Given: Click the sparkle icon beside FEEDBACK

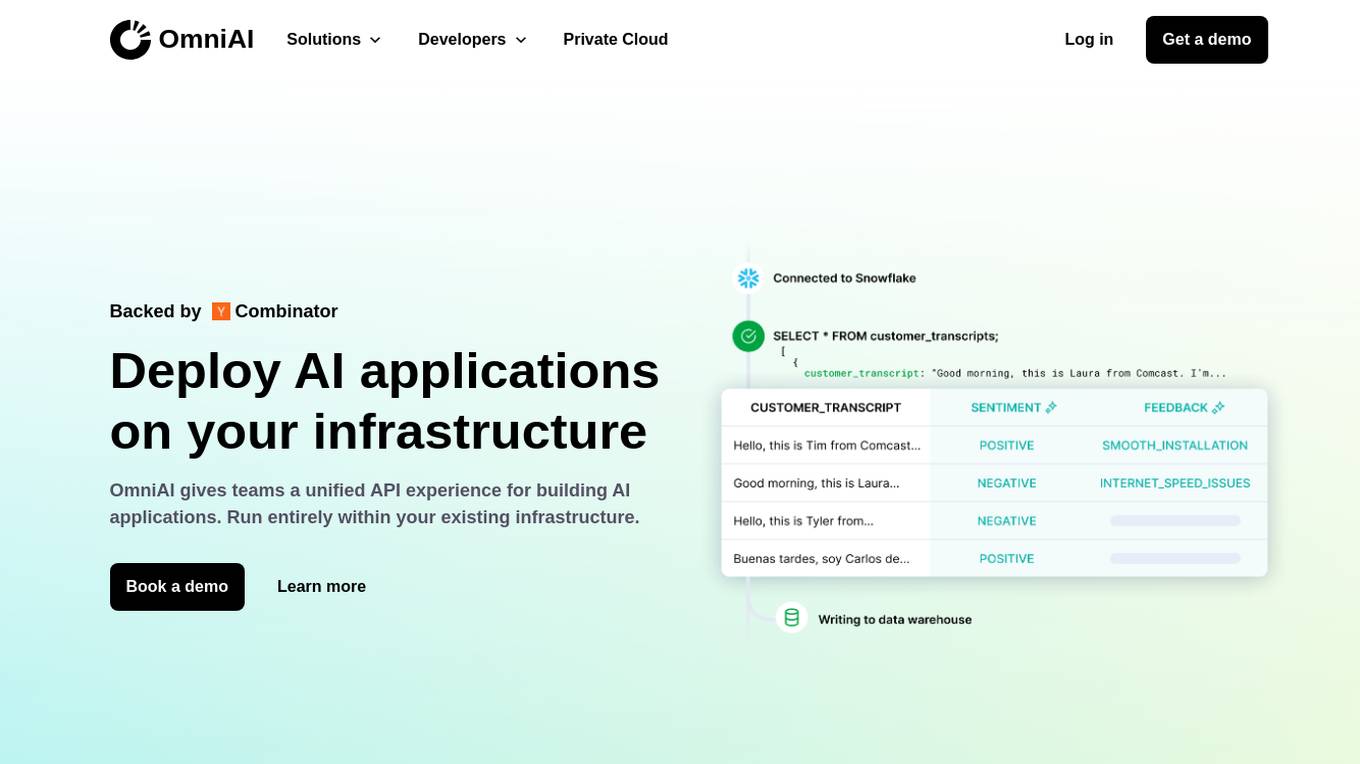Looking at the screenshot, I should point(1218,408).
